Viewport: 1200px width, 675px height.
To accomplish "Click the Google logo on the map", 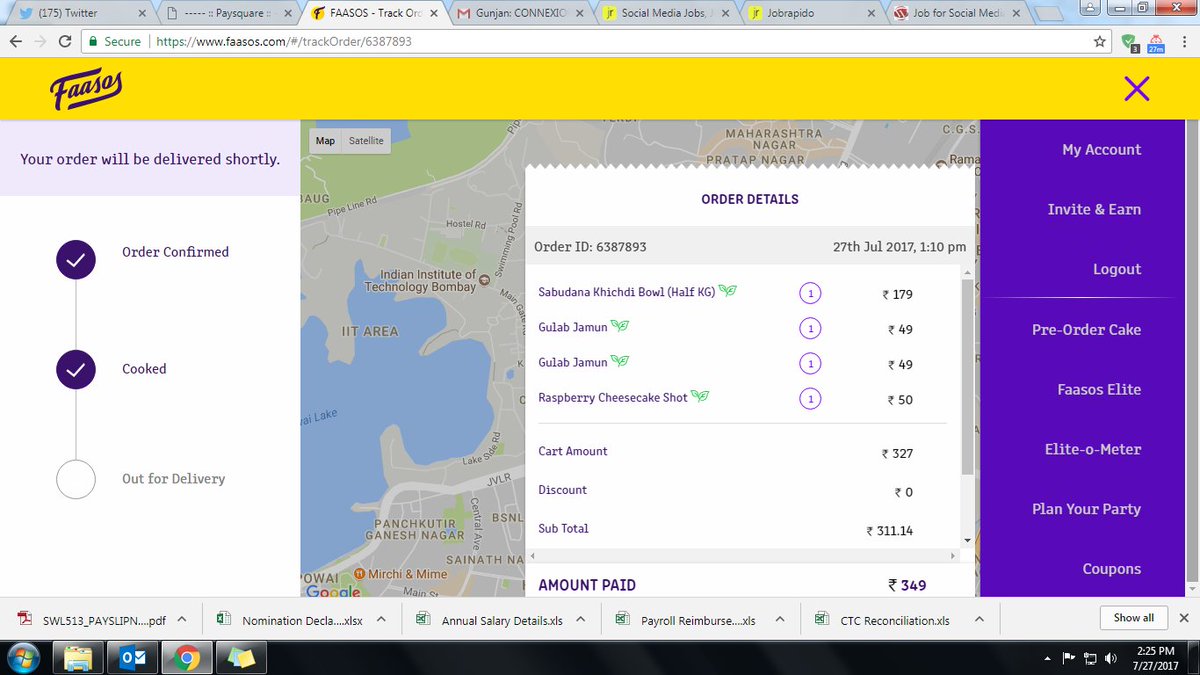I will (332, 591).
